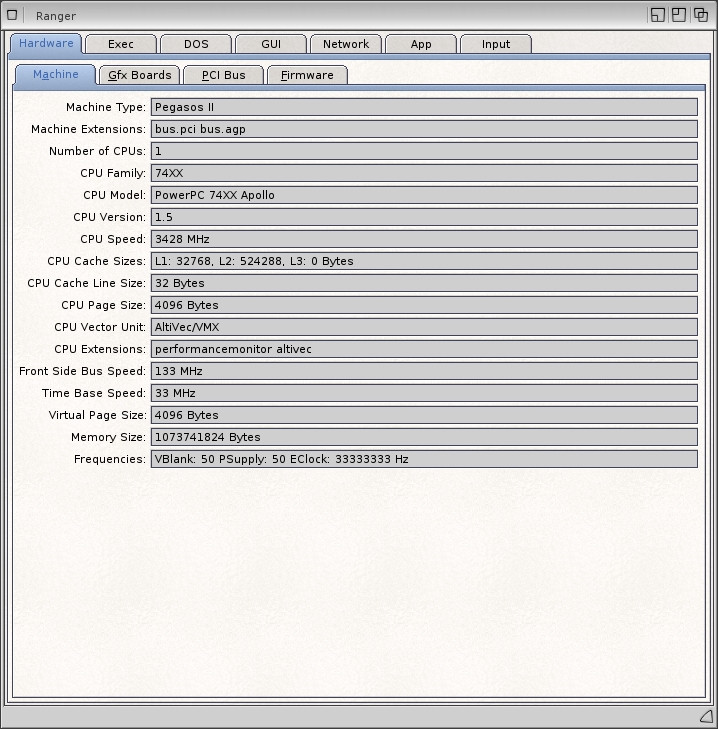Click the window depth gadget
The image size is (718, 729).
tap(701, 15)
